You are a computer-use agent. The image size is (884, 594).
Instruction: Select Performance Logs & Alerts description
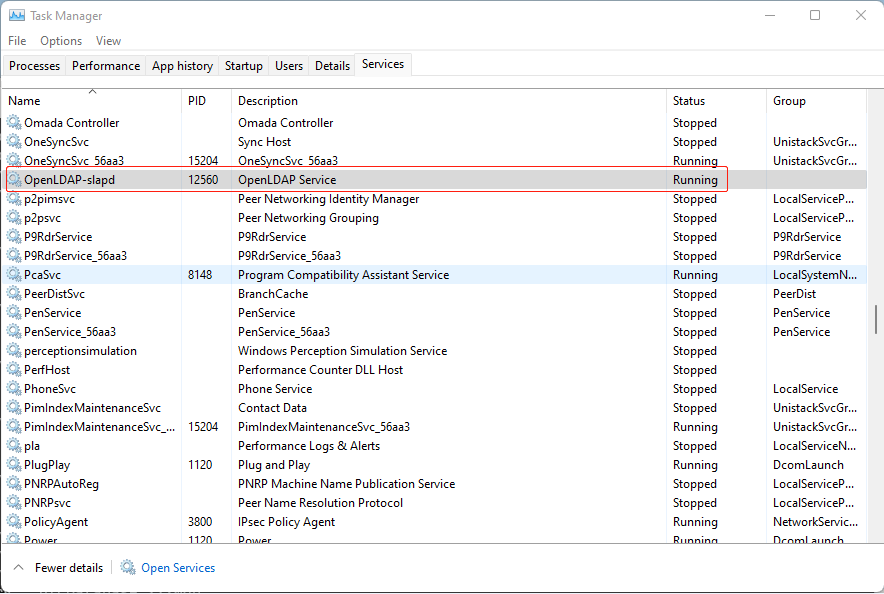click(309, 446)
